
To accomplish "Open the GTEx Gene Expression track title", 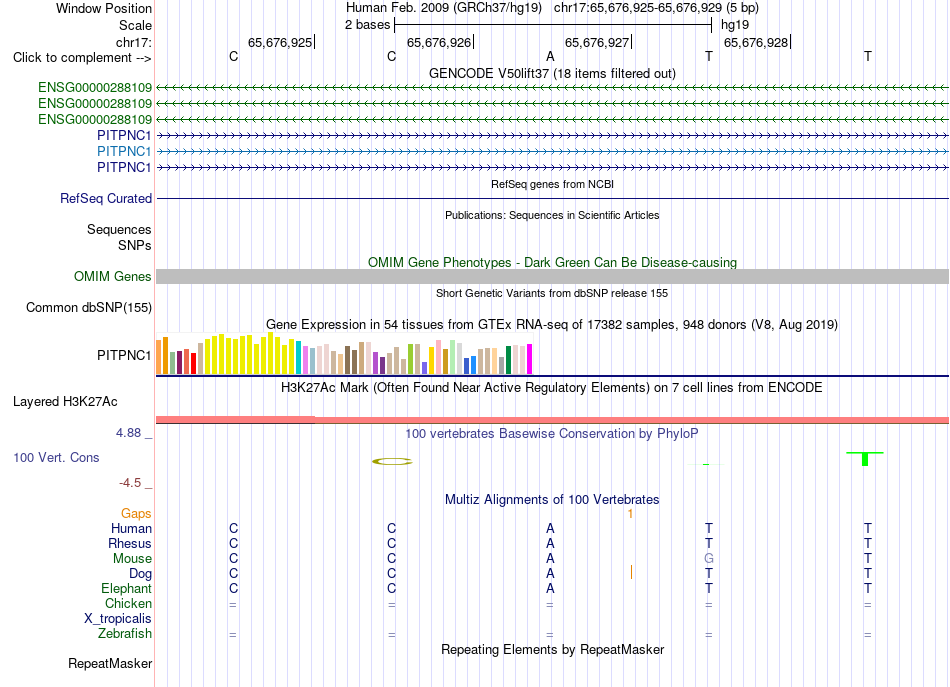I will [552, 324].
